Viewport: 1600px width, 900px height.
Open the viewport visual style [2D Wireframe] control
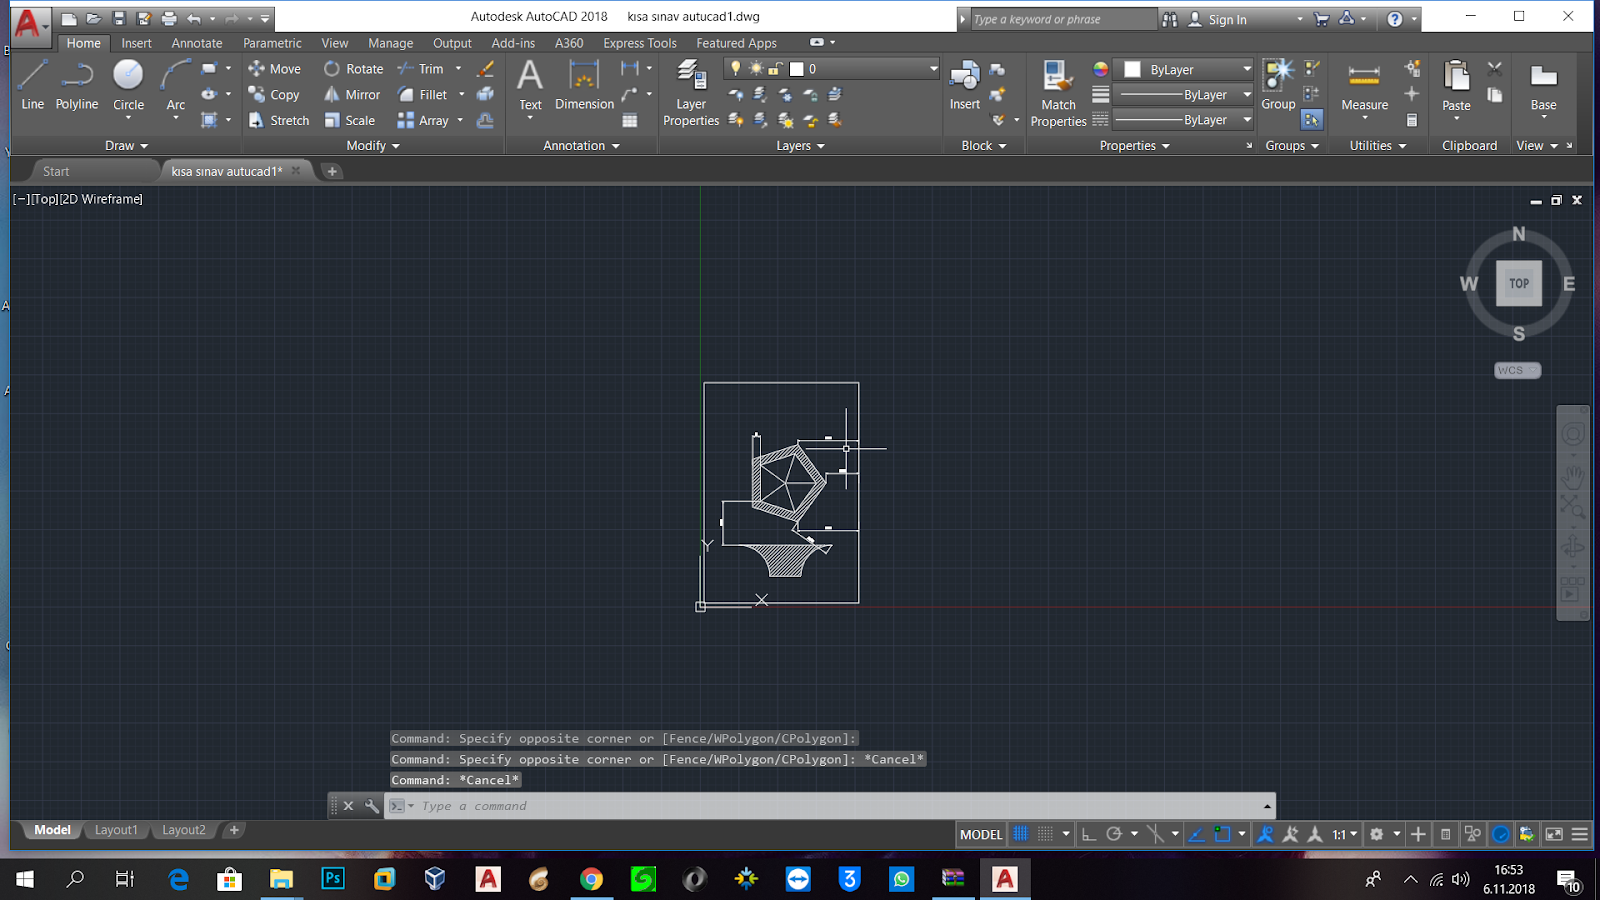(x=101, y=199)
